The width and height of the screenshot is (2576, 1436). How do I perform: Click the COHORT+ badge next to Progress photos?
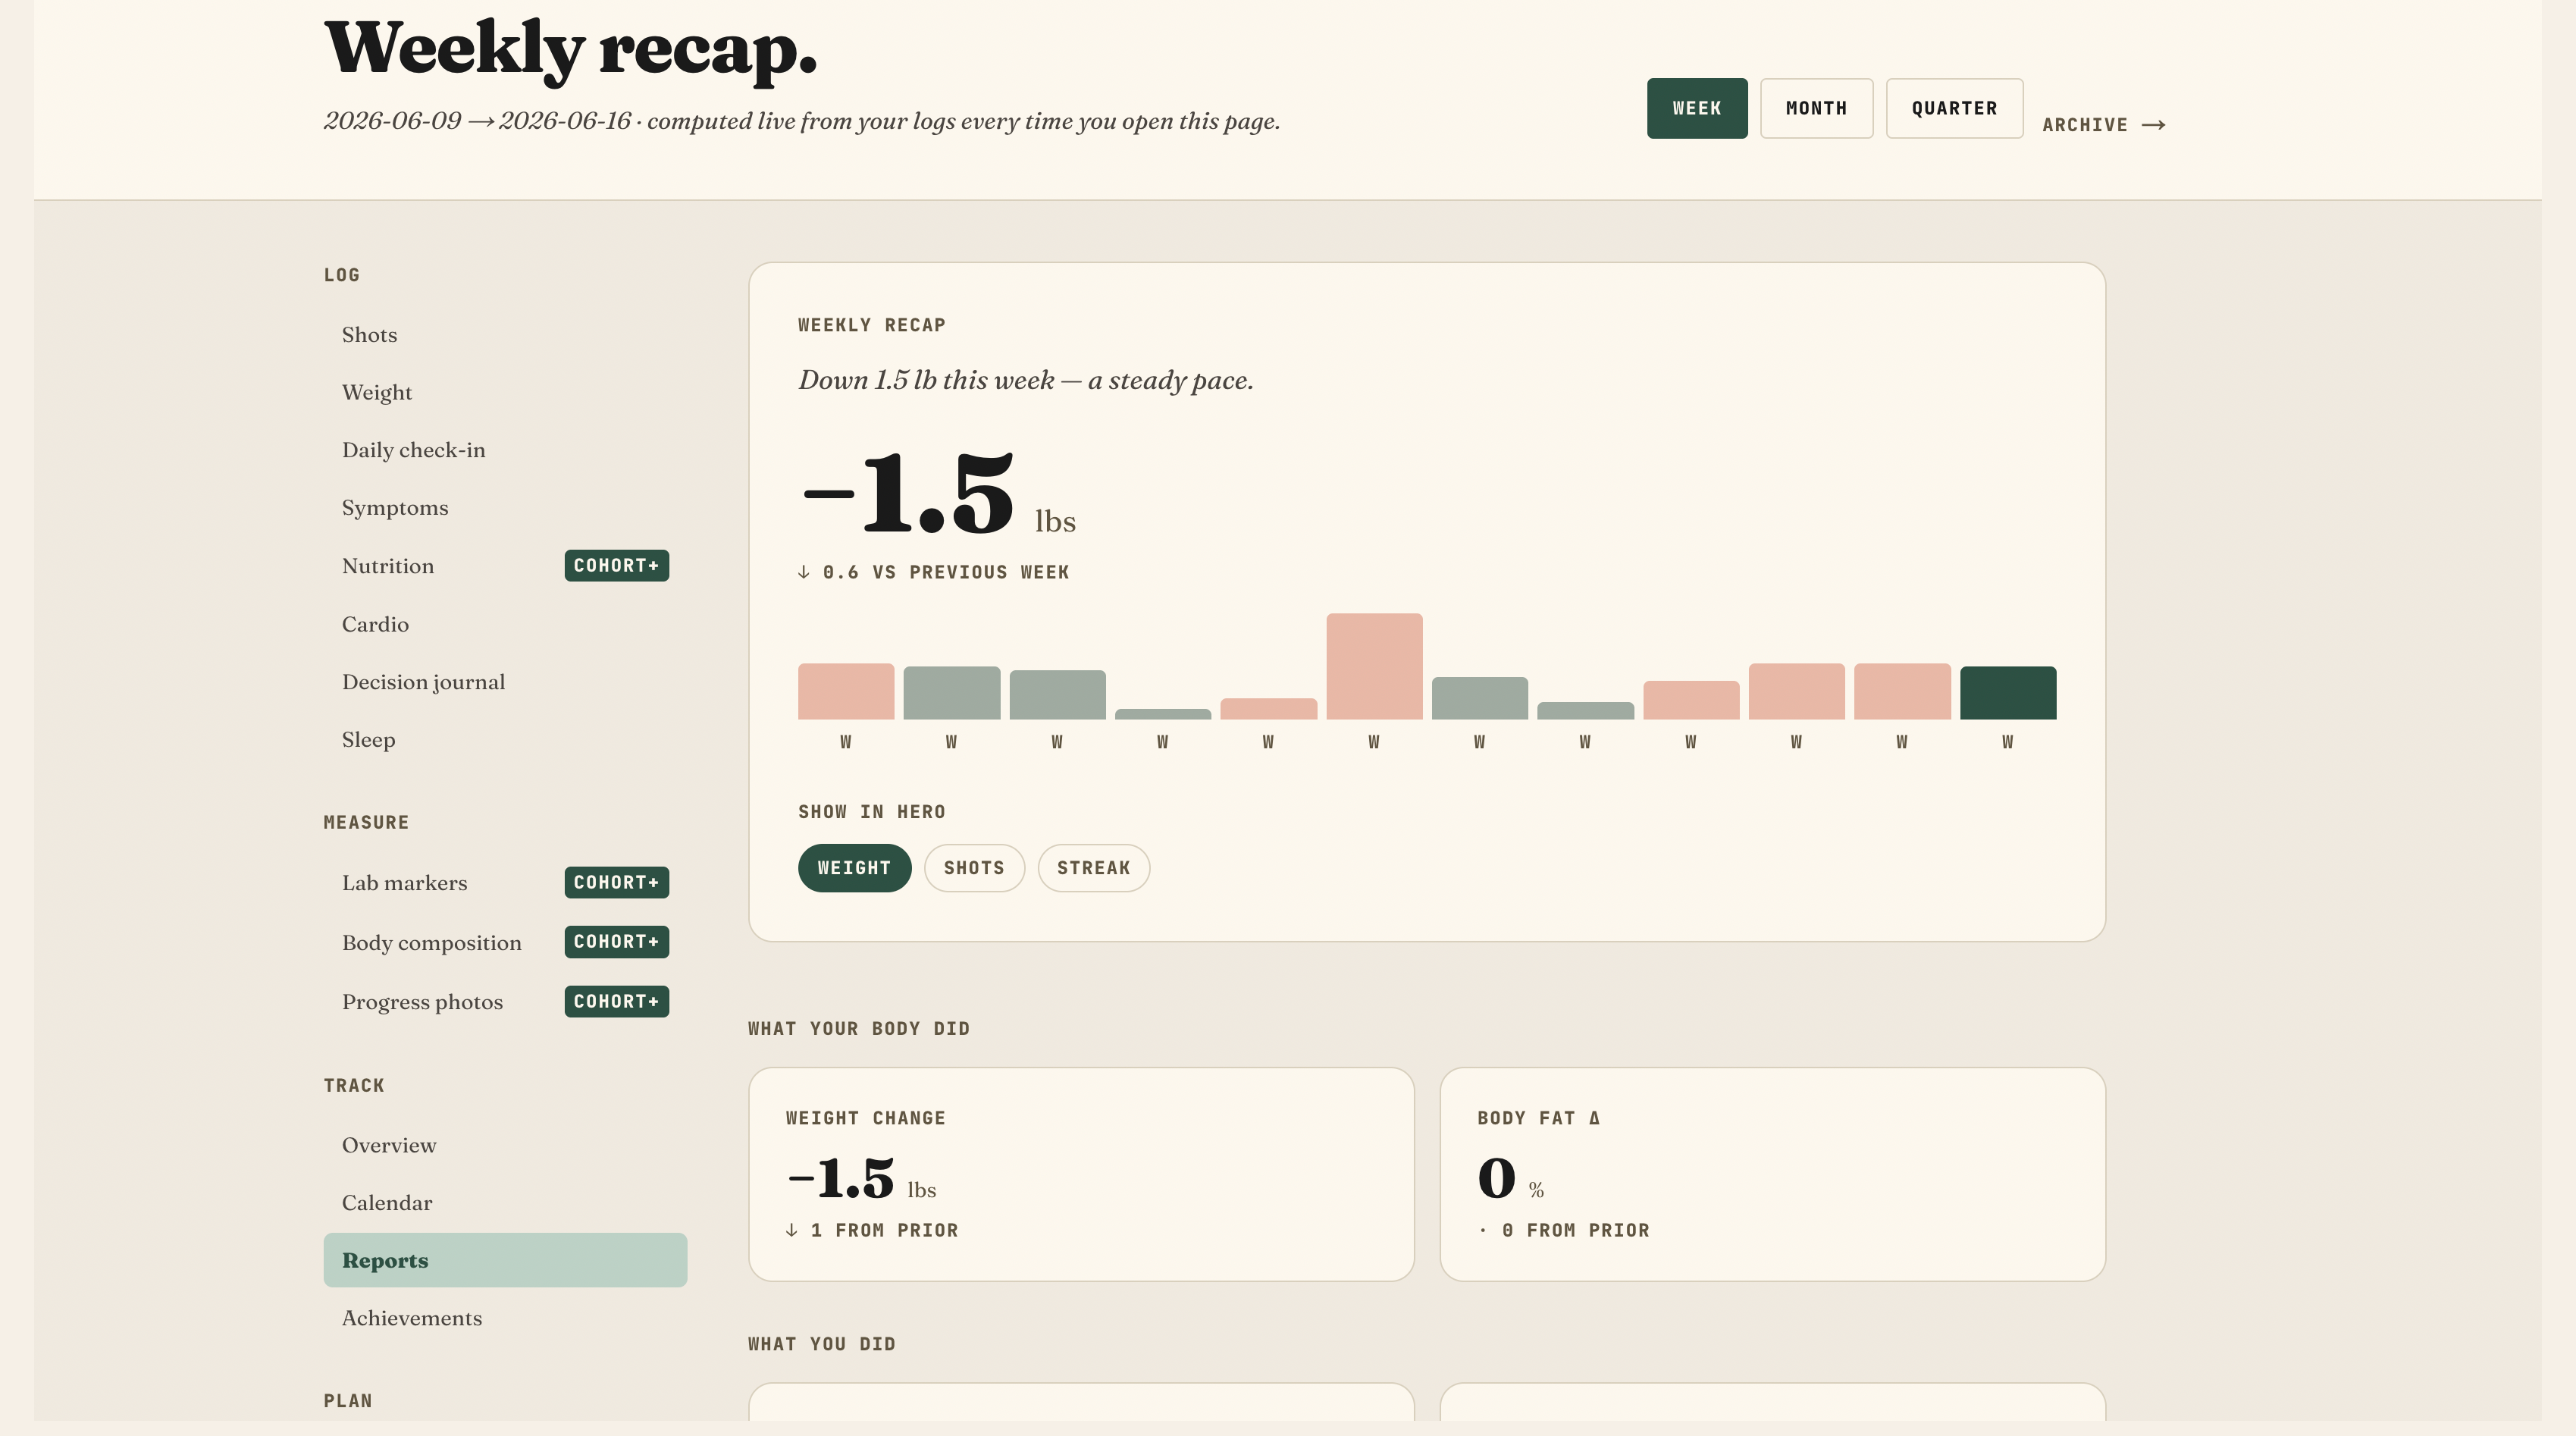click(616, 1002)
